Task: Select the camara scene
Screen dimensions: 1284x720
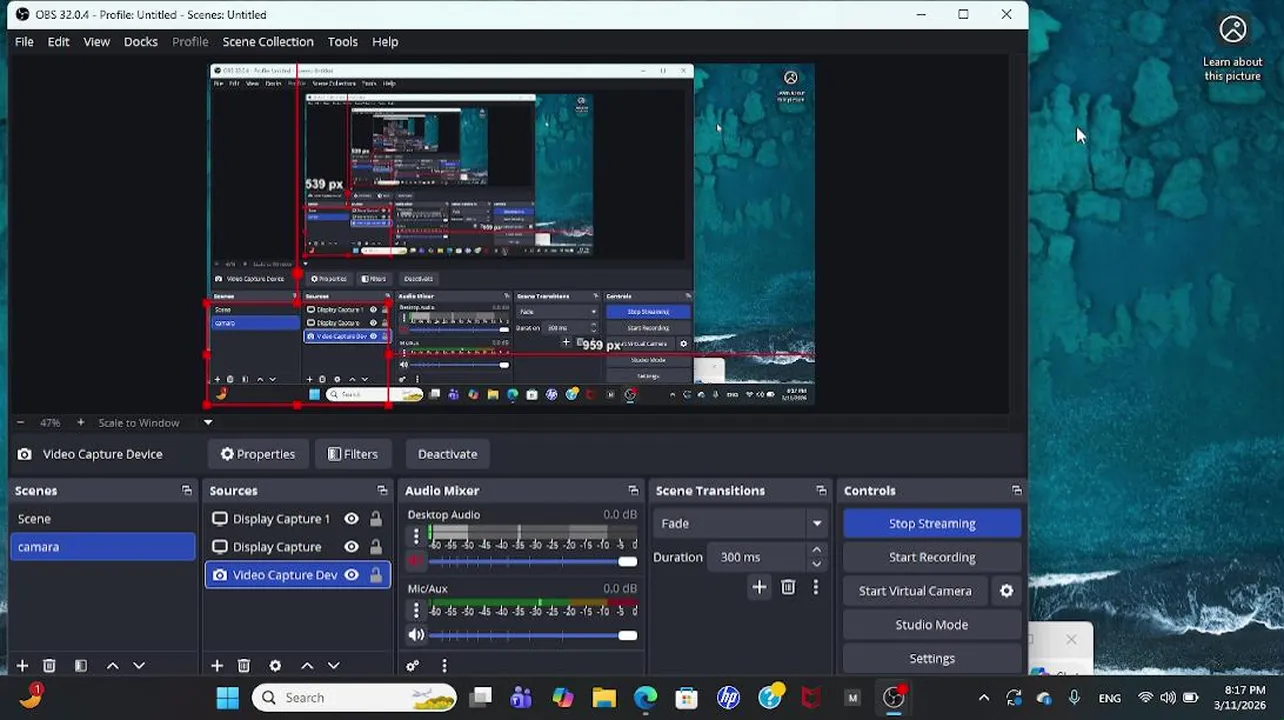Action: click(x=103, y=547)
